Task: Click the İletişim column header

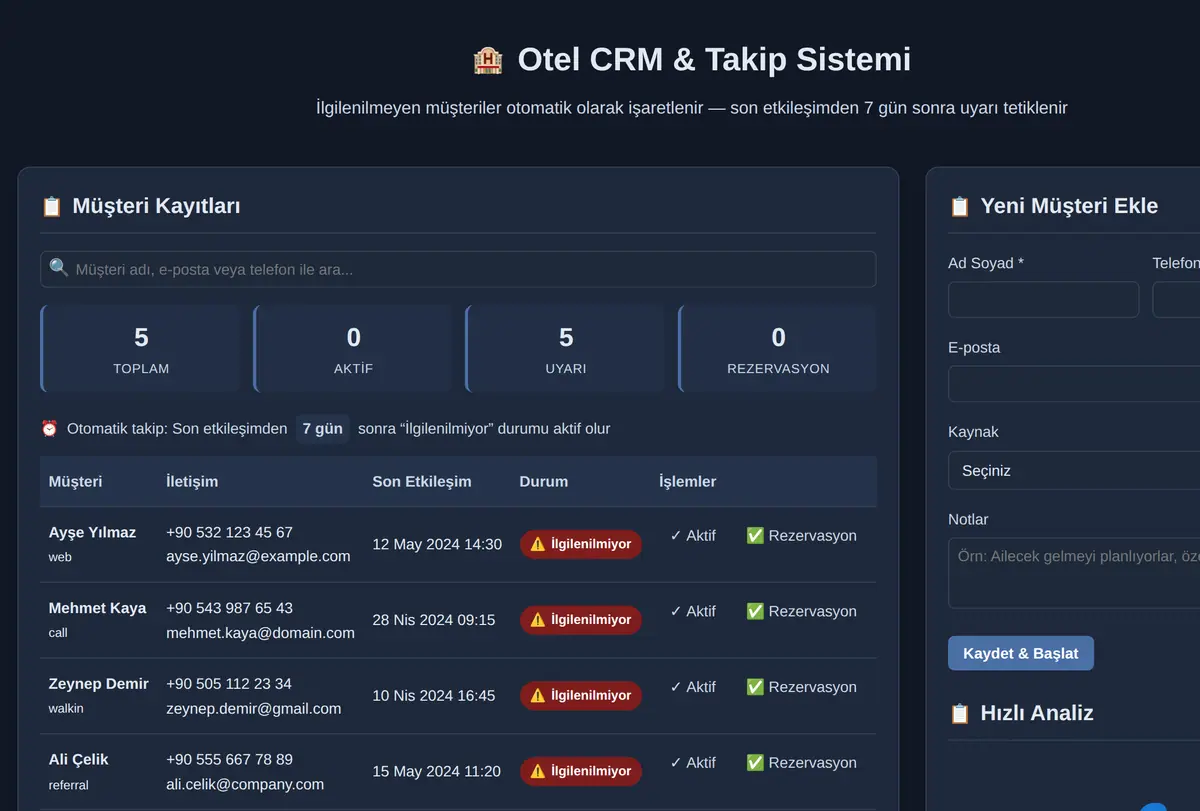Action: (192, 481)
